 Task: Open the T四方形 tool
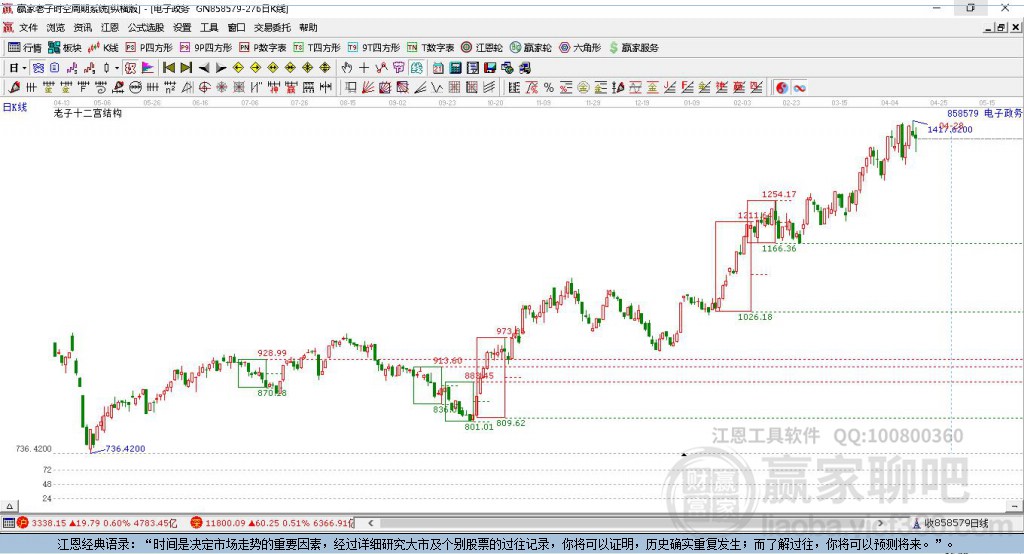pos(317,48)
